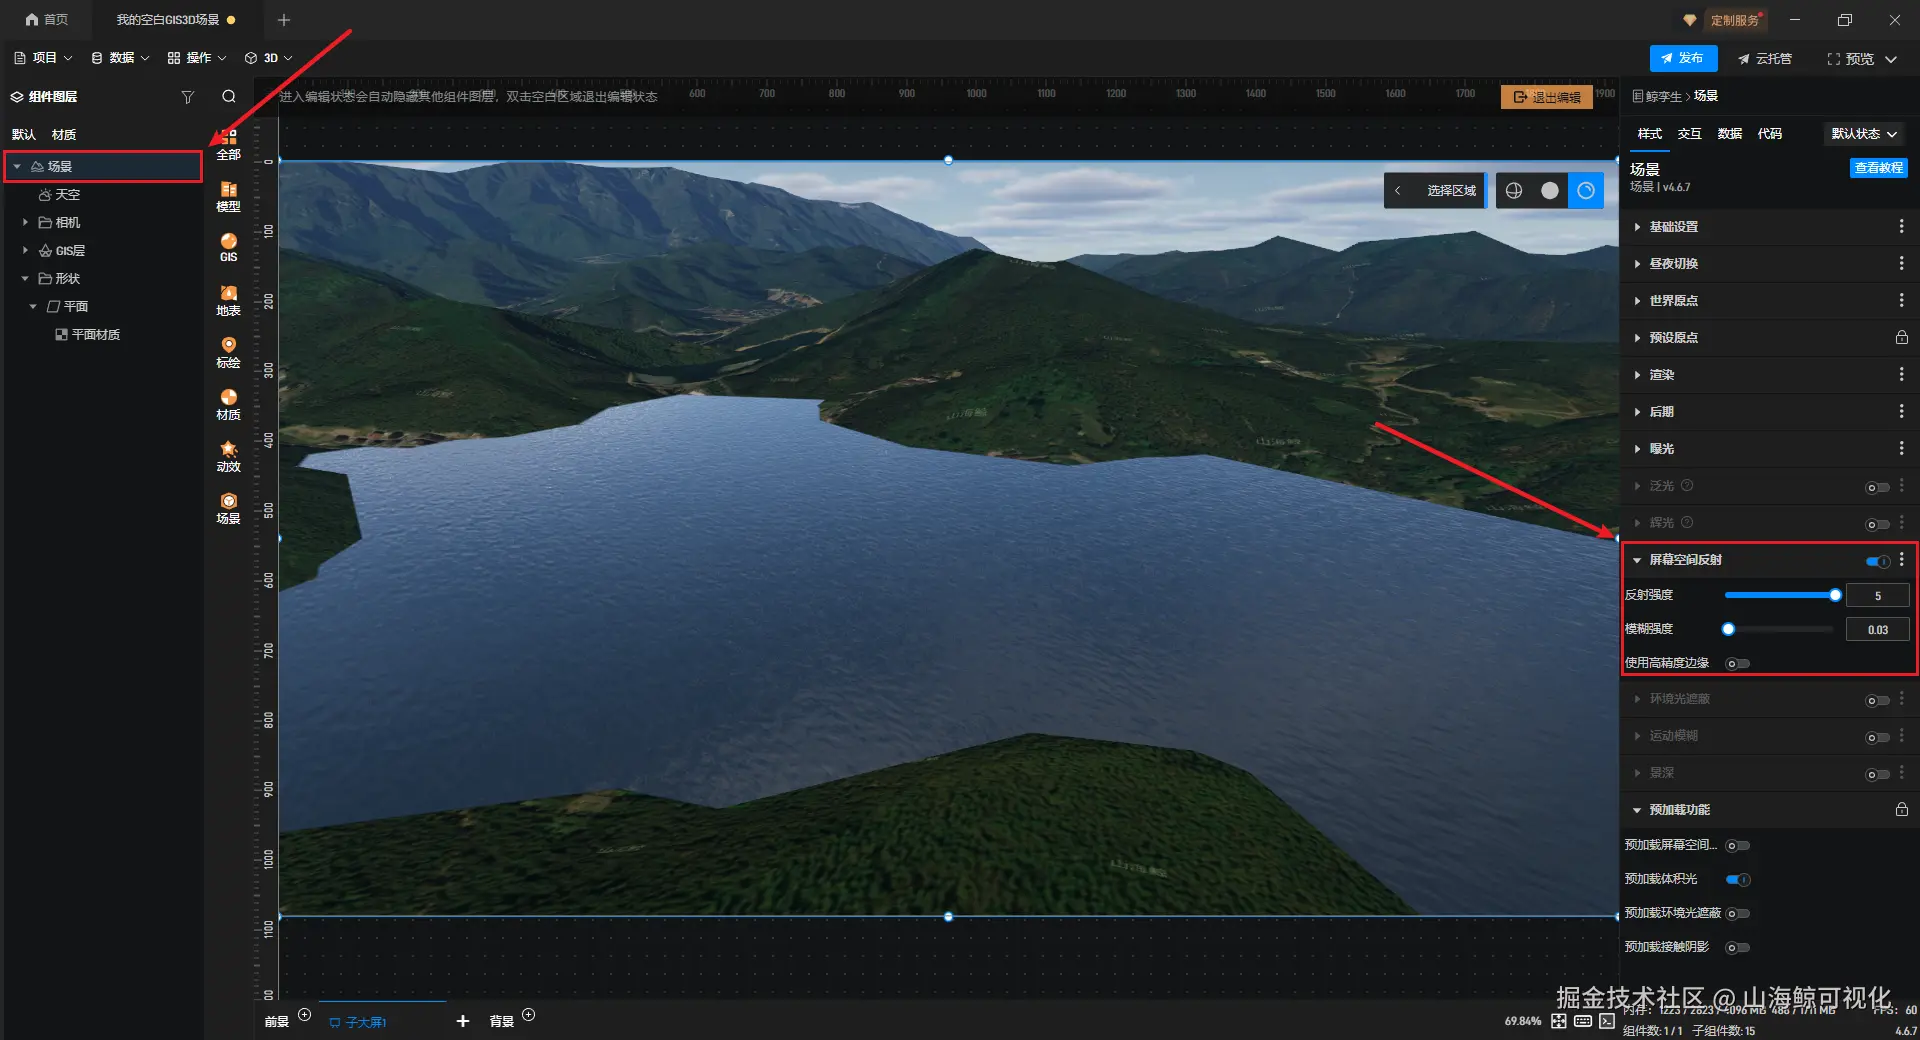Click the lock icon on 预设原点

coord(1901,338)
